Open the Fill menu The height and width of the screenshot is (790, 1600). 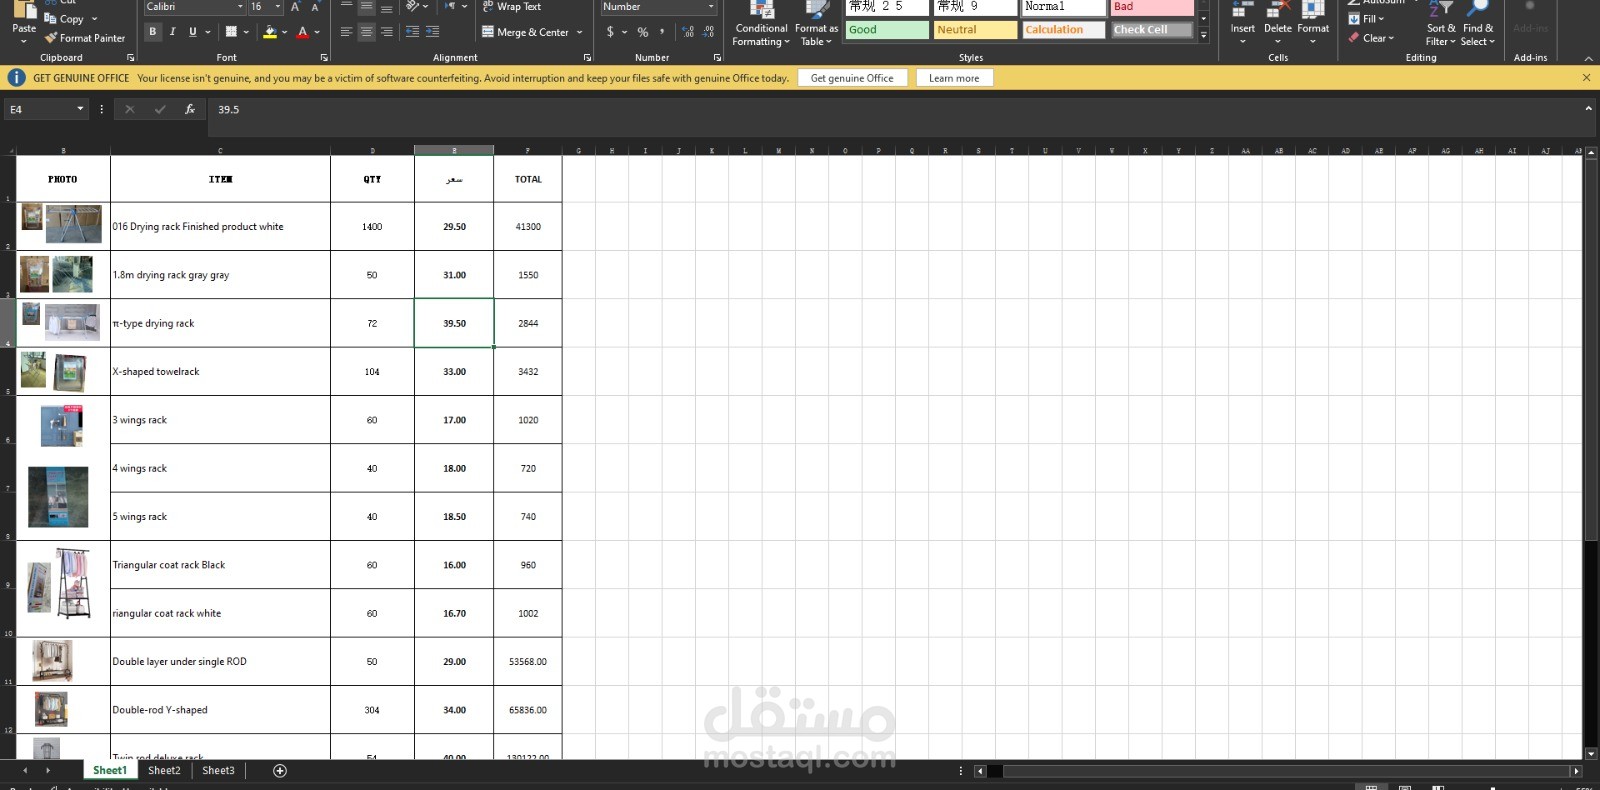coord(1367,19)
